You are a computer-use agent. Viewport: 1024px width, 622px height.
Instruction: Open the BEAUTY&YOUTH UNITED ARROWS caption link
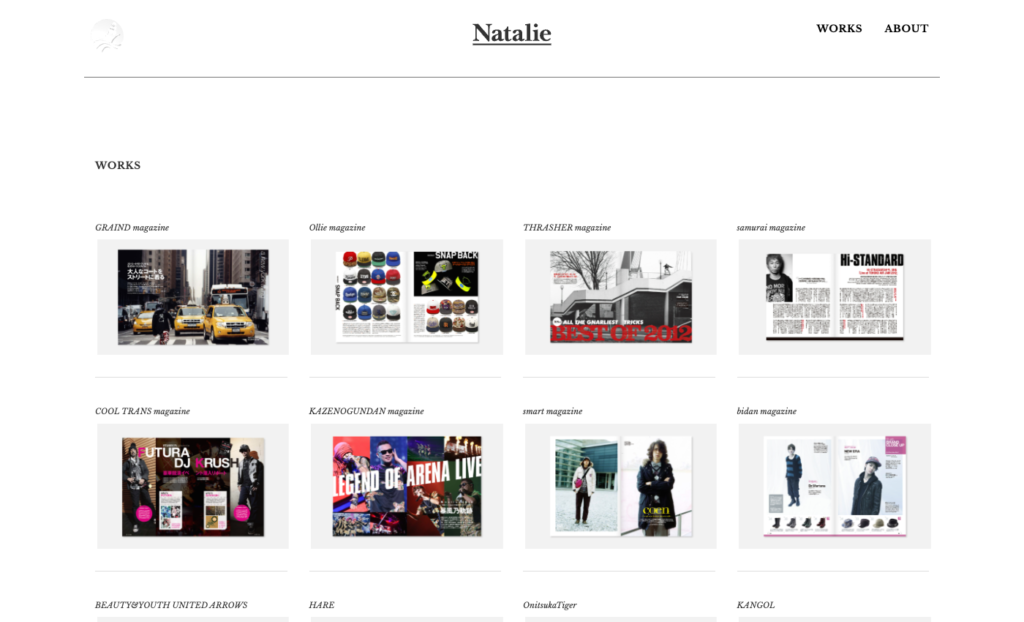tap(171, 605)
